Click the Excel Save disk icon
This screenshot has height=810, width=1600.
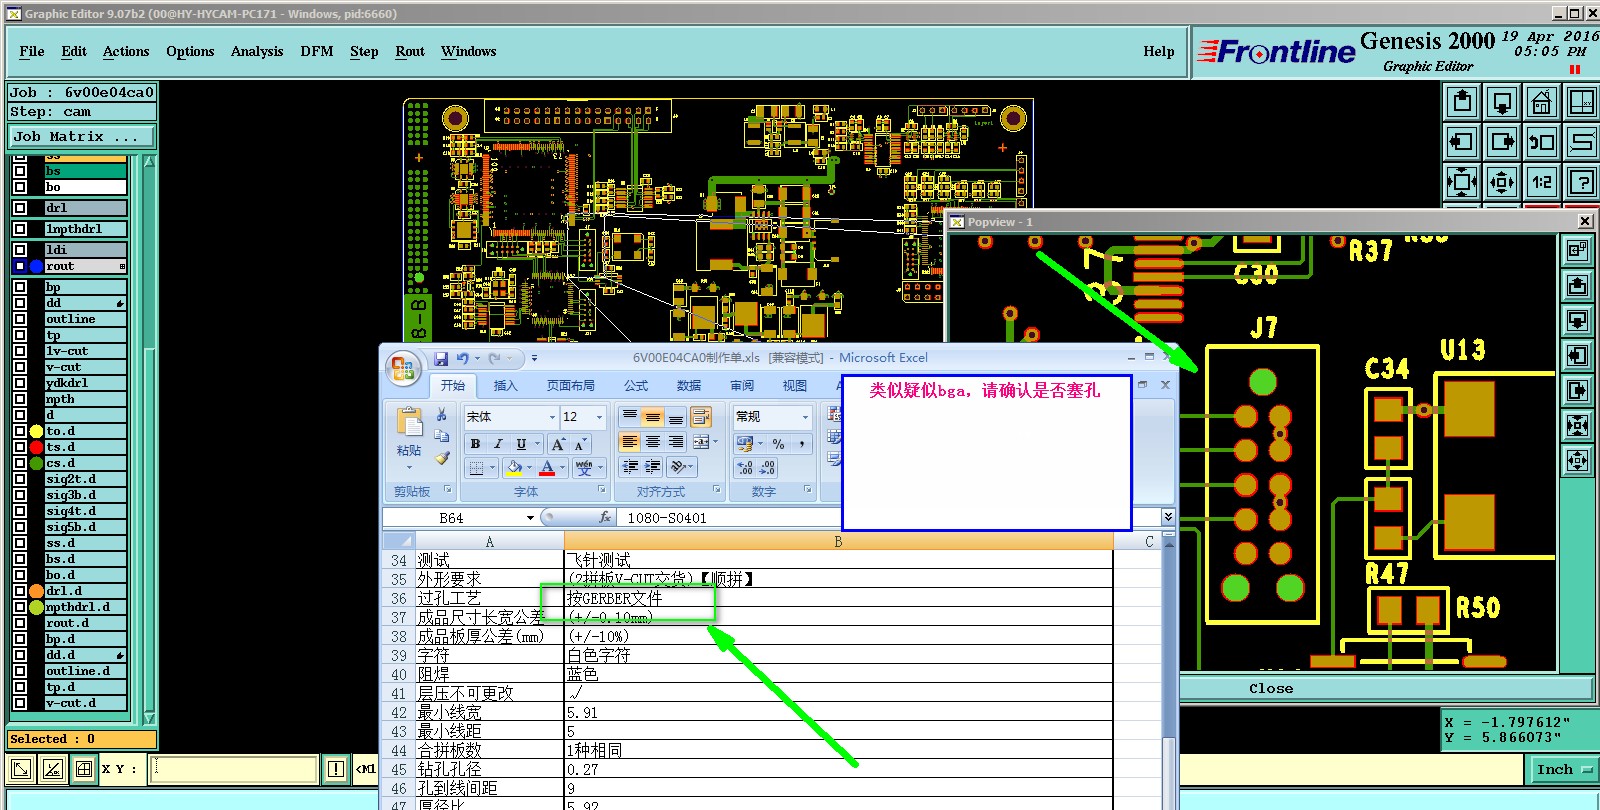[x=441, y=358]
